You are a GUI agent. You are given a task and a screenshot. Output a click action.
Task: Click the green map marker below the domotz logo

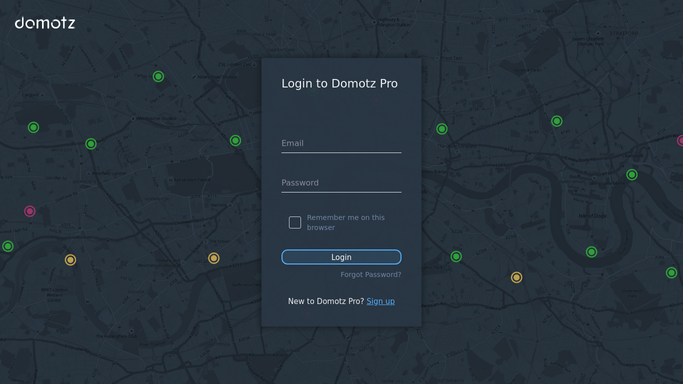(x=34, y=128)
